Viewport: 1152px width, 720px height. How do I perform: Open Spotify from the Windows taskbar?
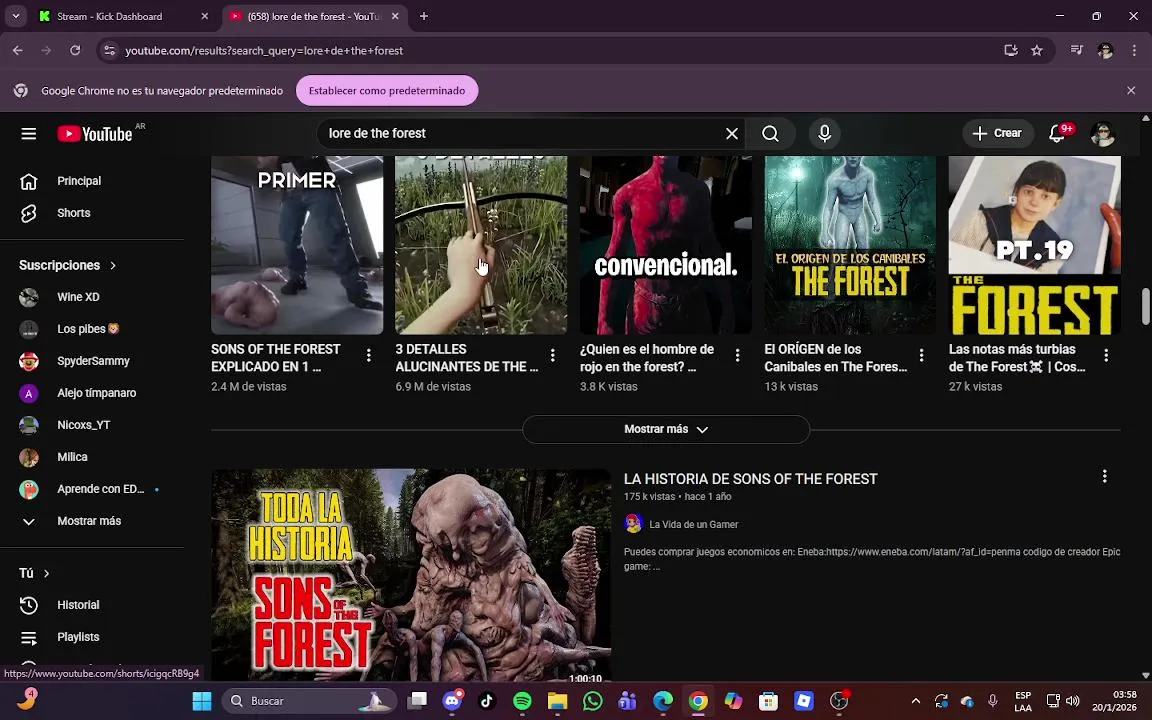522,701
